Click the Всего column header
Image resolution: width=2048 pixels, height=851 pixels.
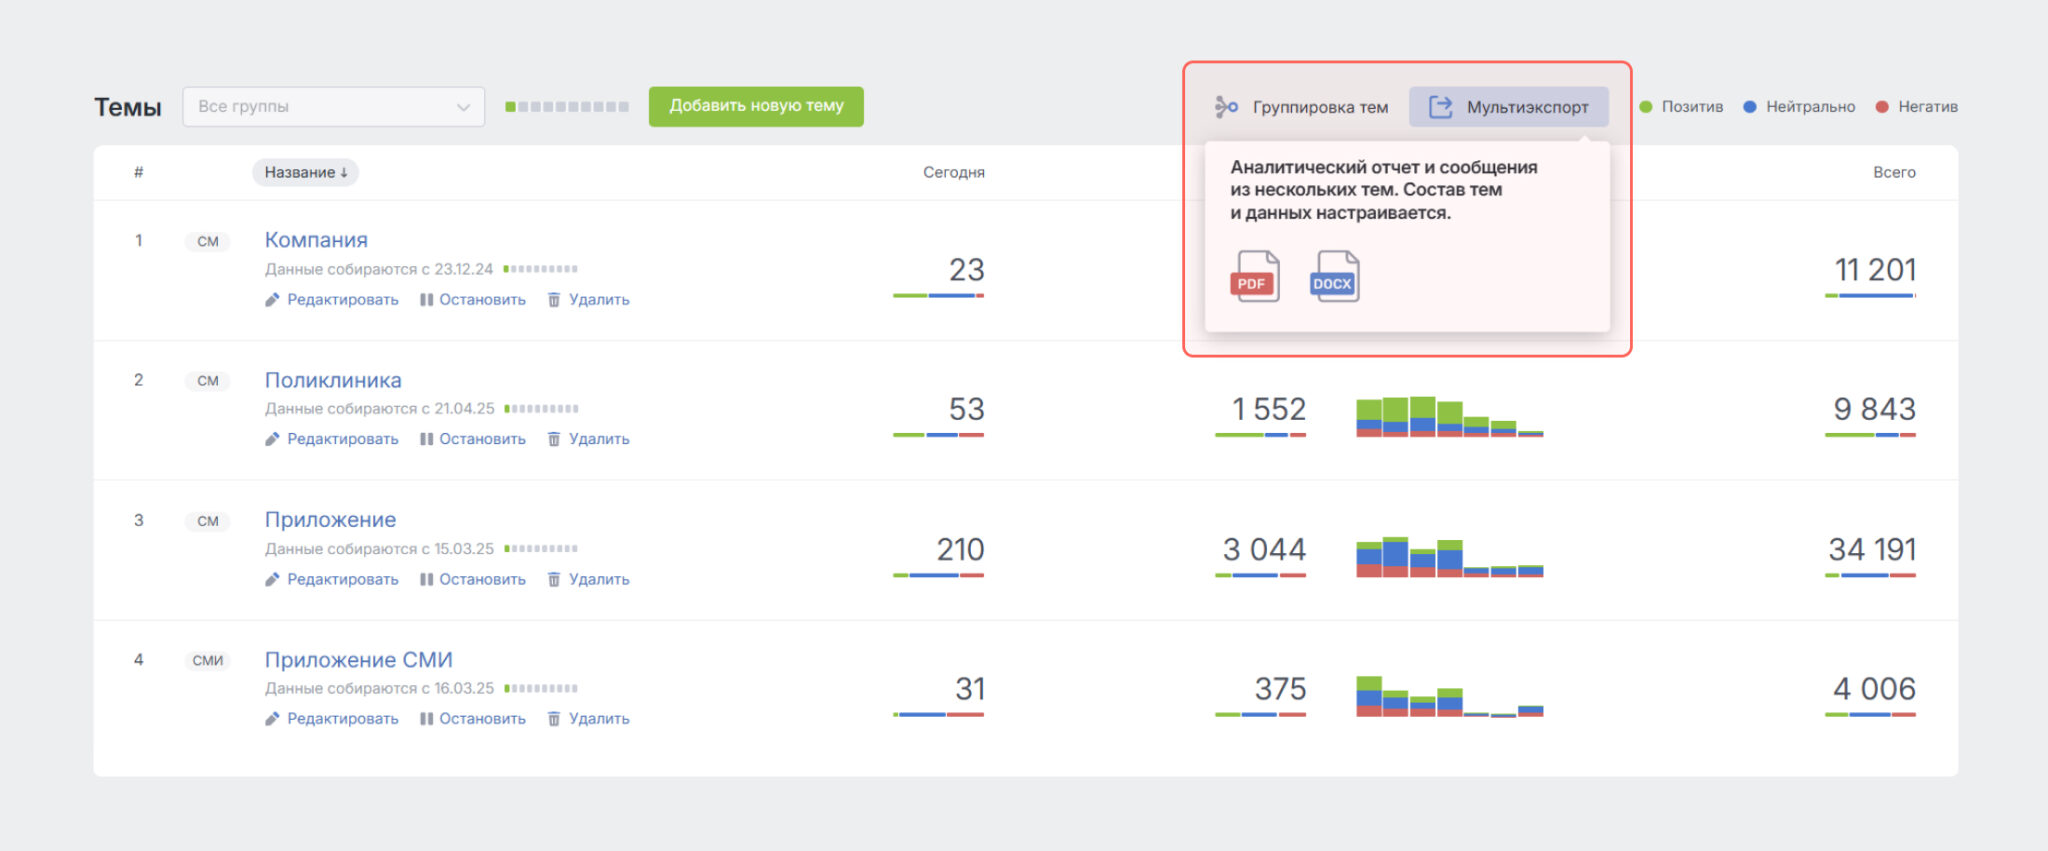point(1894,172)
